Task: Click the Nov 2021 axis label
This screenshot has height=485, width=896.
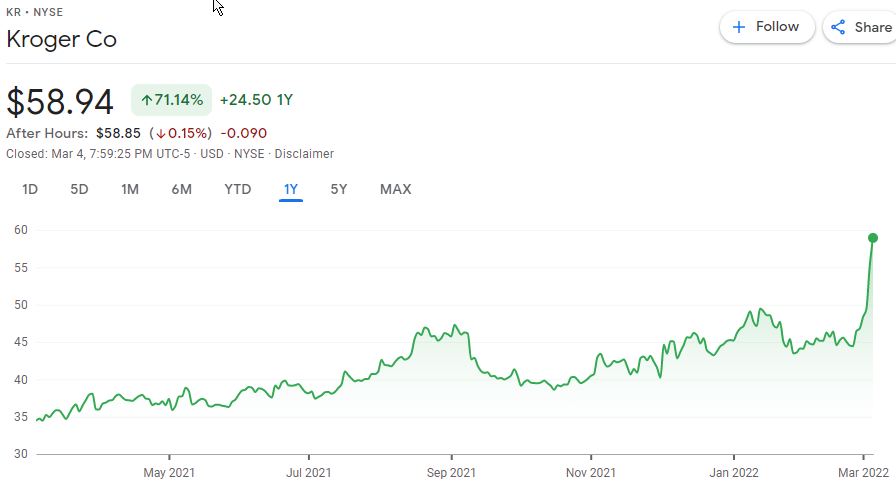Action: [591, 472]
